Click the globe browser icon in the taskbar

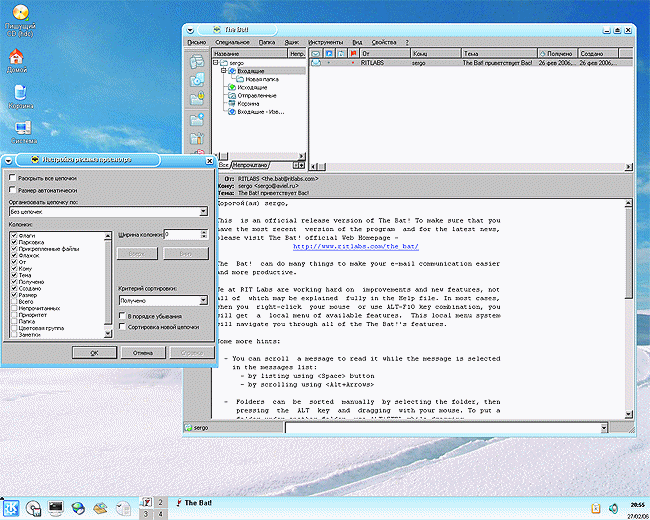point(78,508)
